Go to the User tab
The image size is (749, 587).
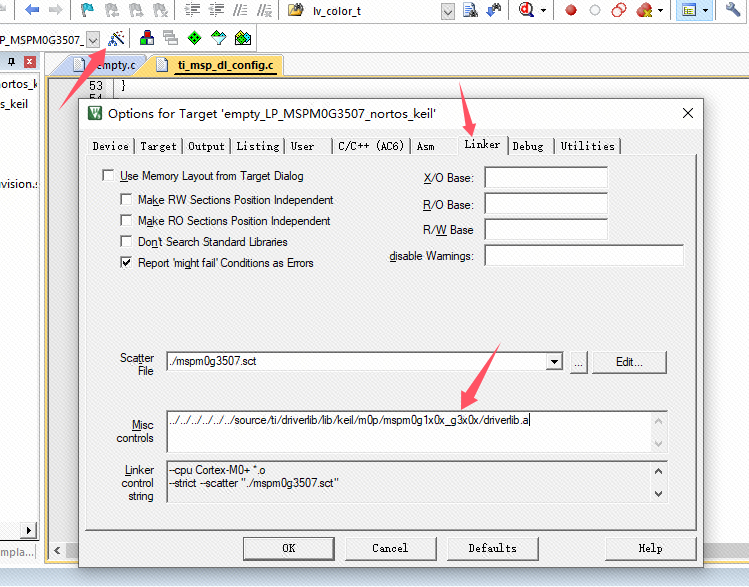pos(302,146)
